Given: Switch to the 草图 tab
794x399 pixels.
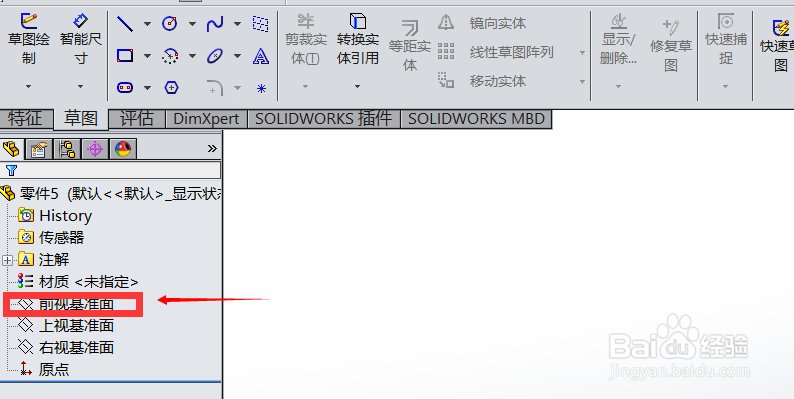Looking at the screenshot, I should pyautogui.click(x=81, y=119).
